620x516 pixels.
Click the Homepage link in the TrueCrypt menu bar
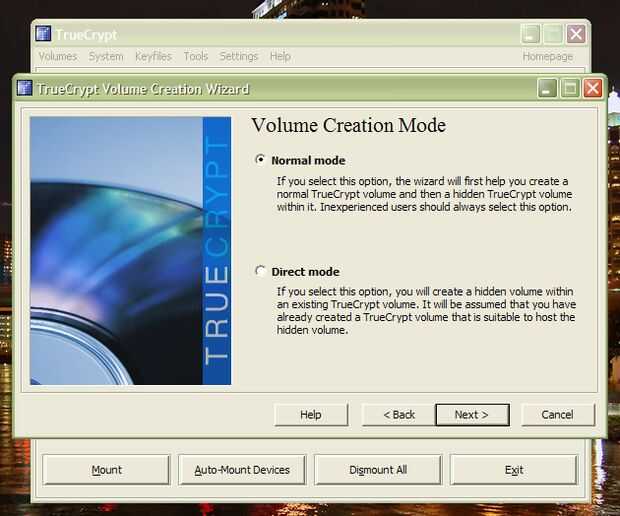click(548, 57)
